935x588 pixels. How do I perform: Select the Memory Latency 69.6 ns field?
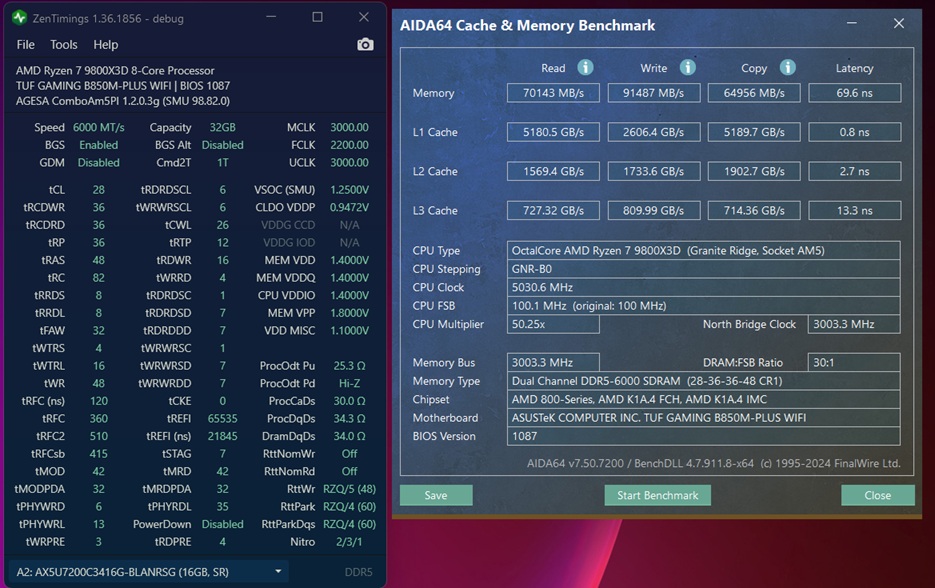click(x=854, y=93)
